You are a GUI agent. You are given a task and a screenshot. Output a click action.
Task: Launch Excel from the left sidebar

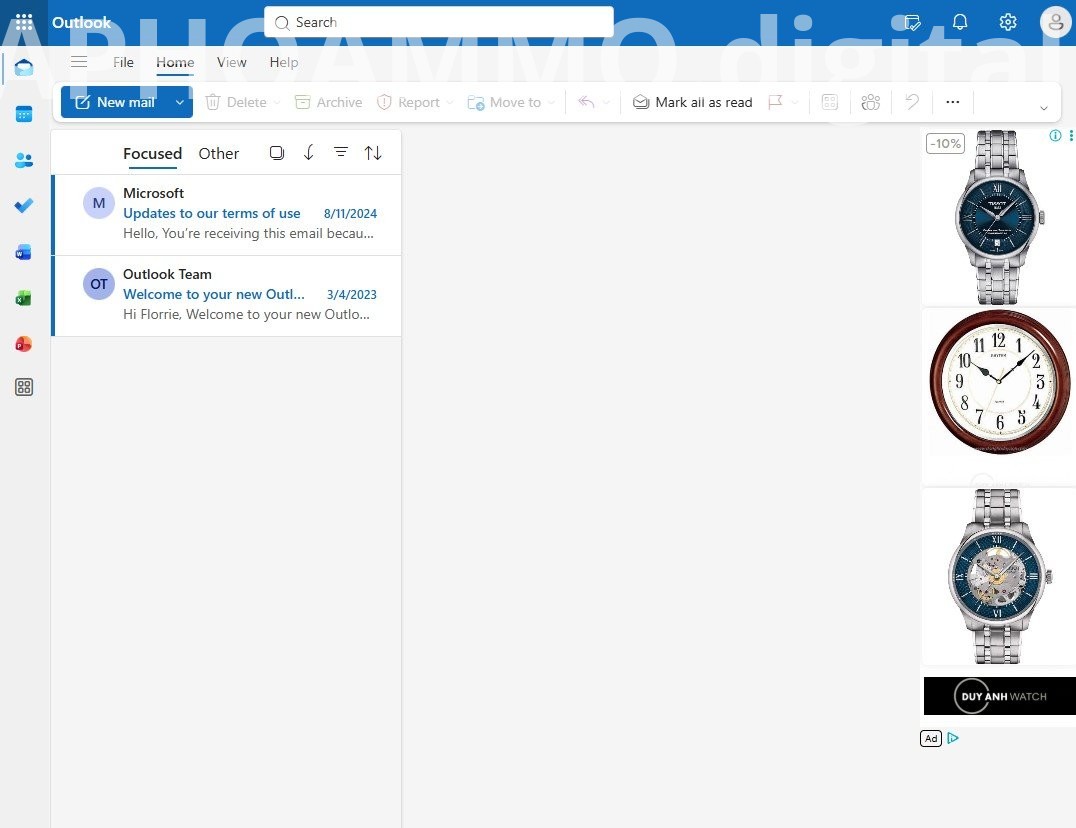(x=24, y=298)
